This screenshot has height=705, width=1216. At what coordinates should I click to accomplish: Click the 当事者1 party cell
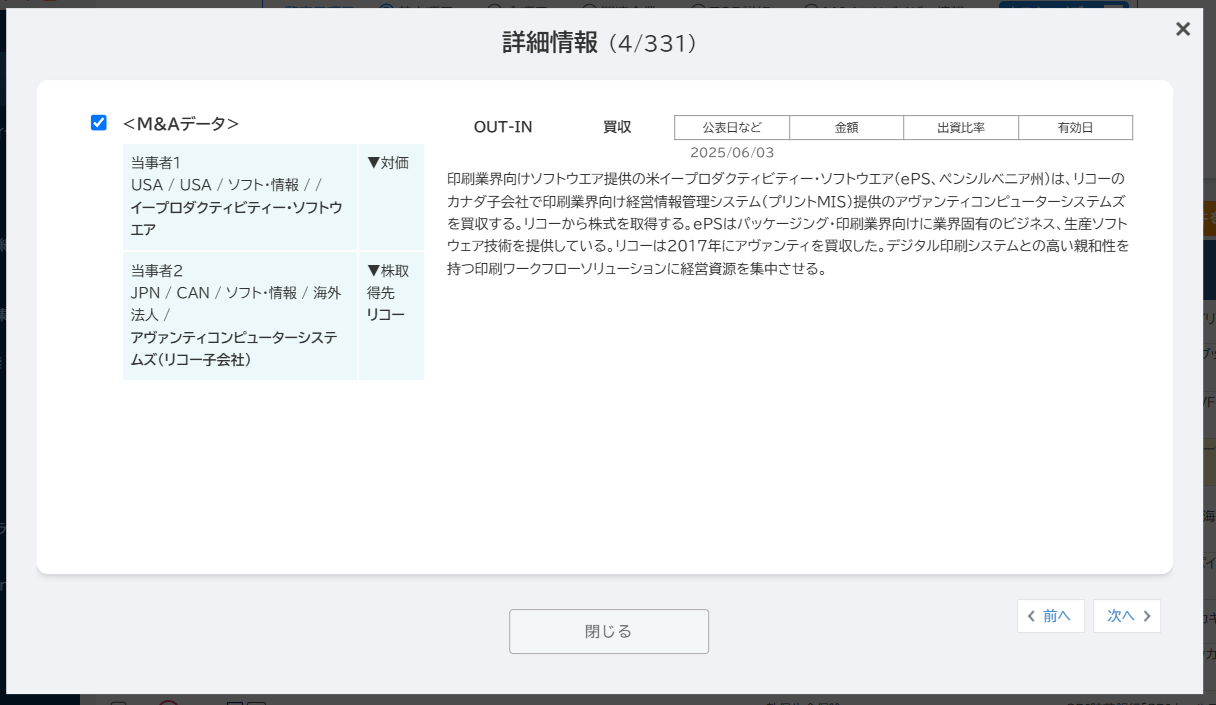click(x=240, y=196)
